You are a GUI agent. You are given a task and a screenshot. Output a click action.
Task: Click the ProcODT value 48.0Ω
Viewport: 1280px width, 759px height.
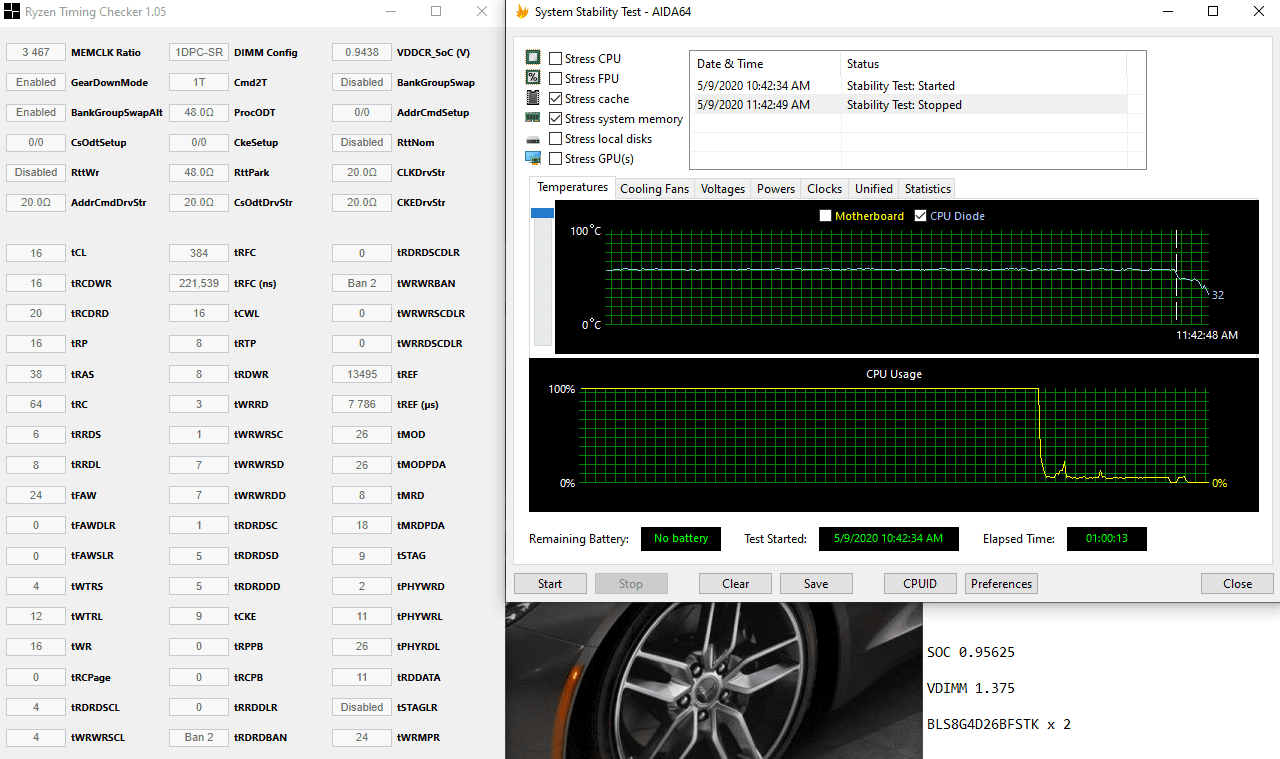pyautogui.click(x=199, y=113)
